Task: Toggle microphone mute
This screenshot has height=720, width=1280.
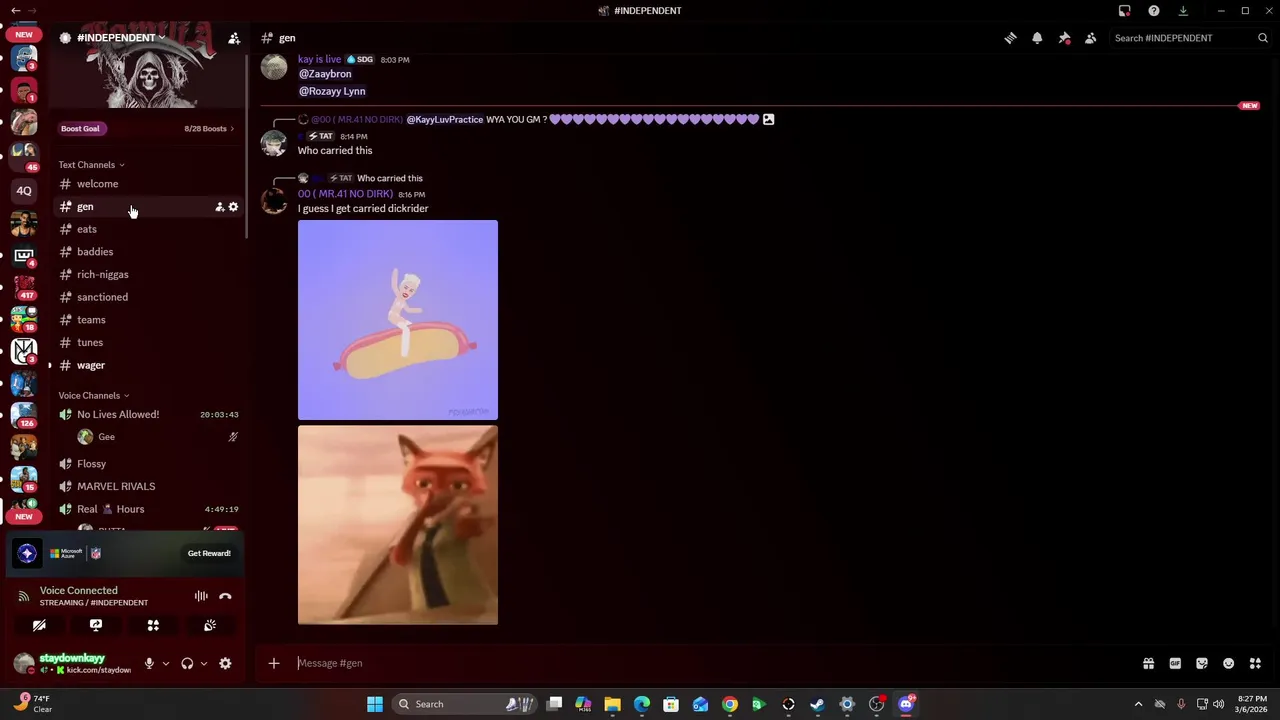Action: coord(149,663)
